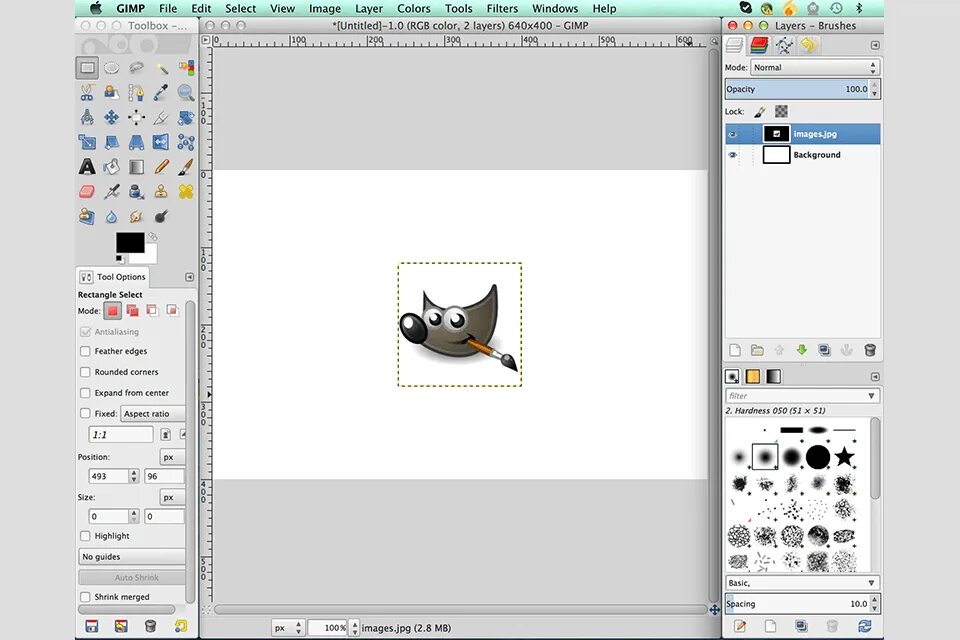Open the status bar px unit dropdown
The image size is (960, 640).
(x=288, y=628)
